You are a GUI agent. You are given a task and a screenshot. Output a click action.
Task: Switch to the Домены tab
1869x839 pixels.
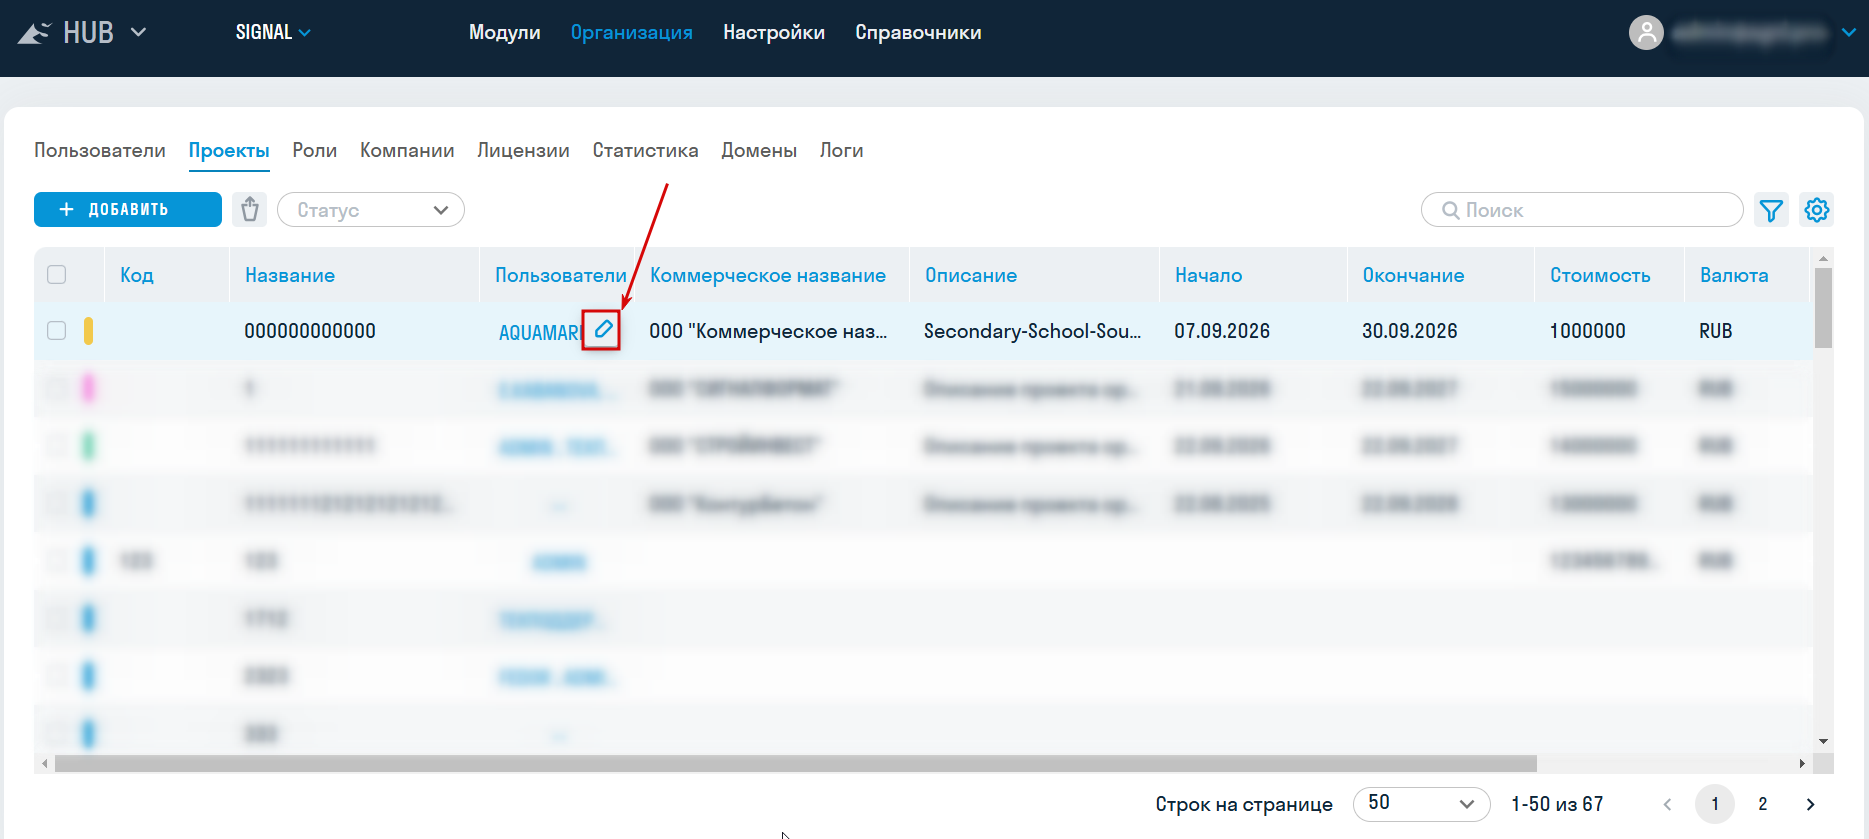pyautogui.click(x=760, y=150)
